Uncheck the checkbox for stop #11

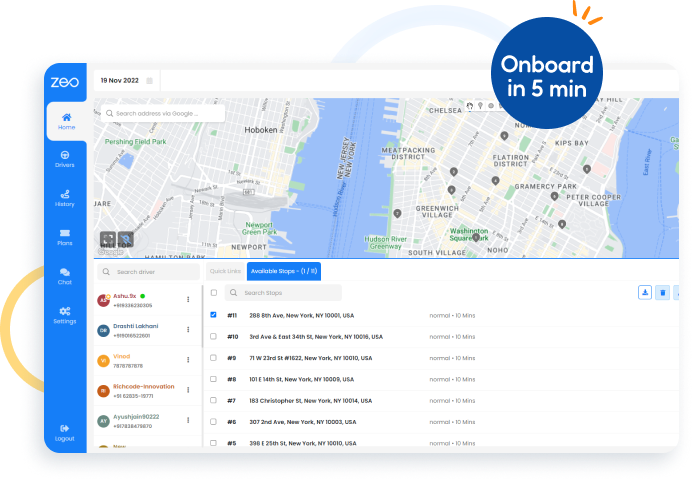213,315
